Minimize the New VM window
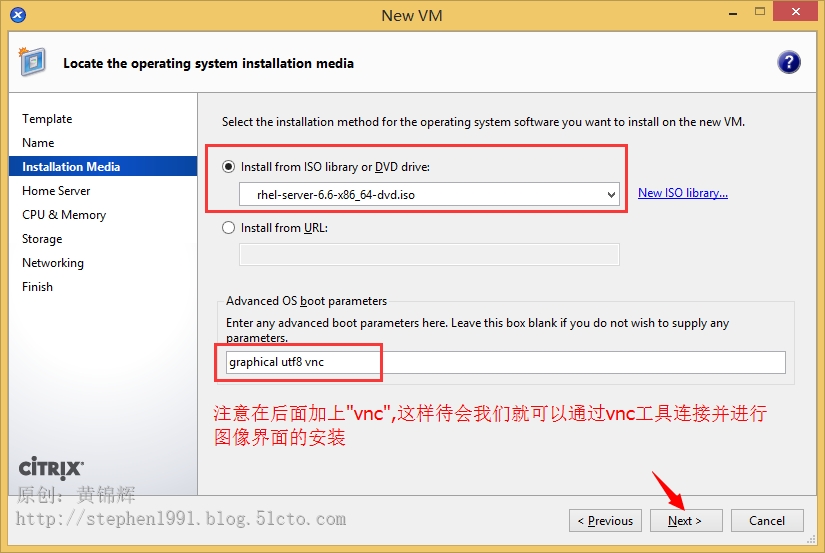Viewport: 825px width, 553px height. [732, 13]
